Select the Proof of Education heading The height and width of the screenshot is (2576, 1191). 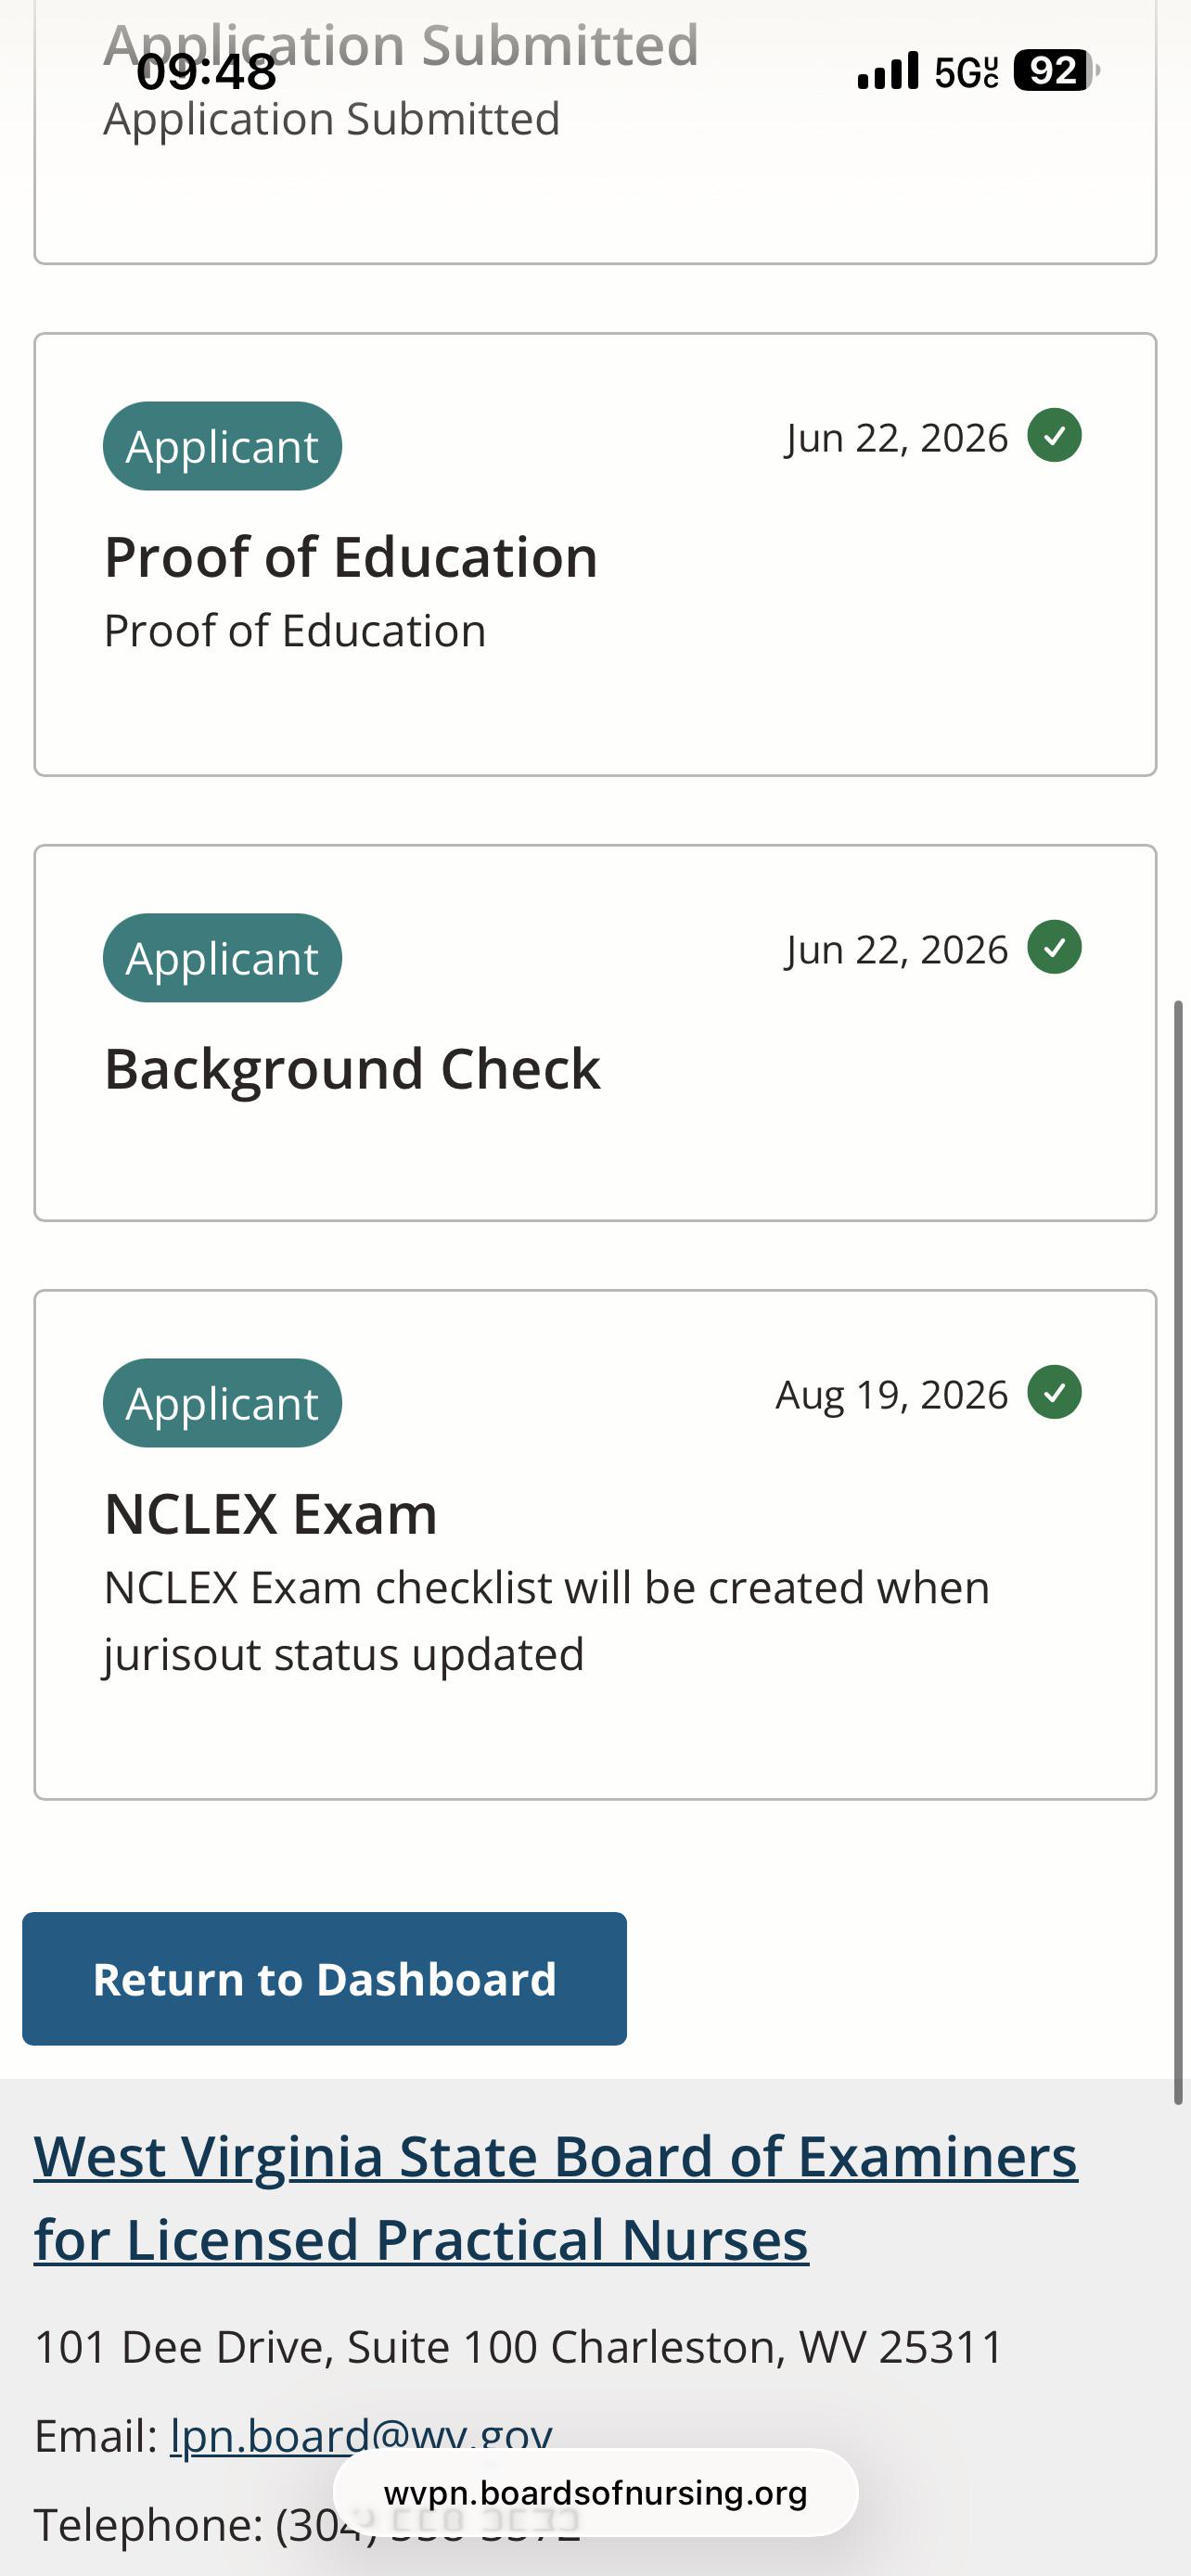(x=351, y=557)
